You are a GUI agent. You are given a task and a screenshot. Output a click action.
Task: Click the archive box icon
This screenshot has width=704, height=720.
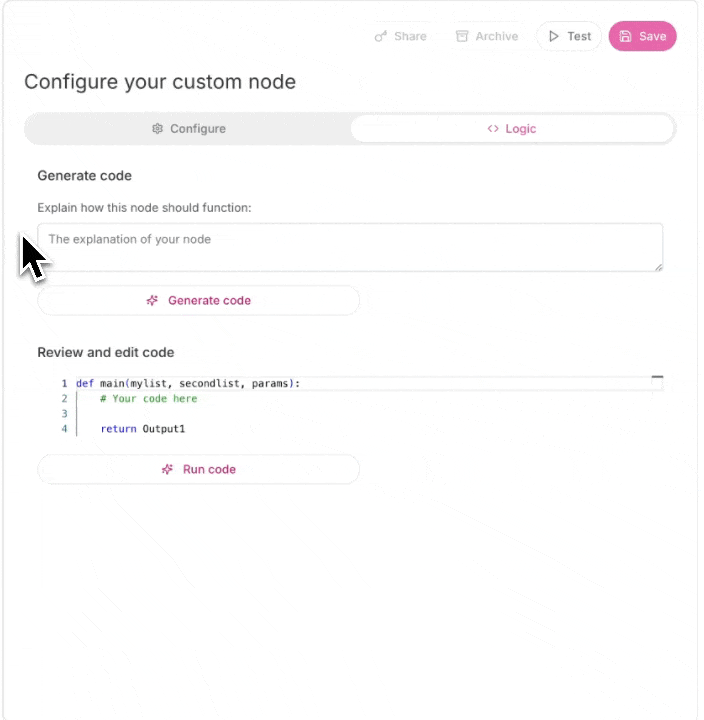tap(462, 36)
